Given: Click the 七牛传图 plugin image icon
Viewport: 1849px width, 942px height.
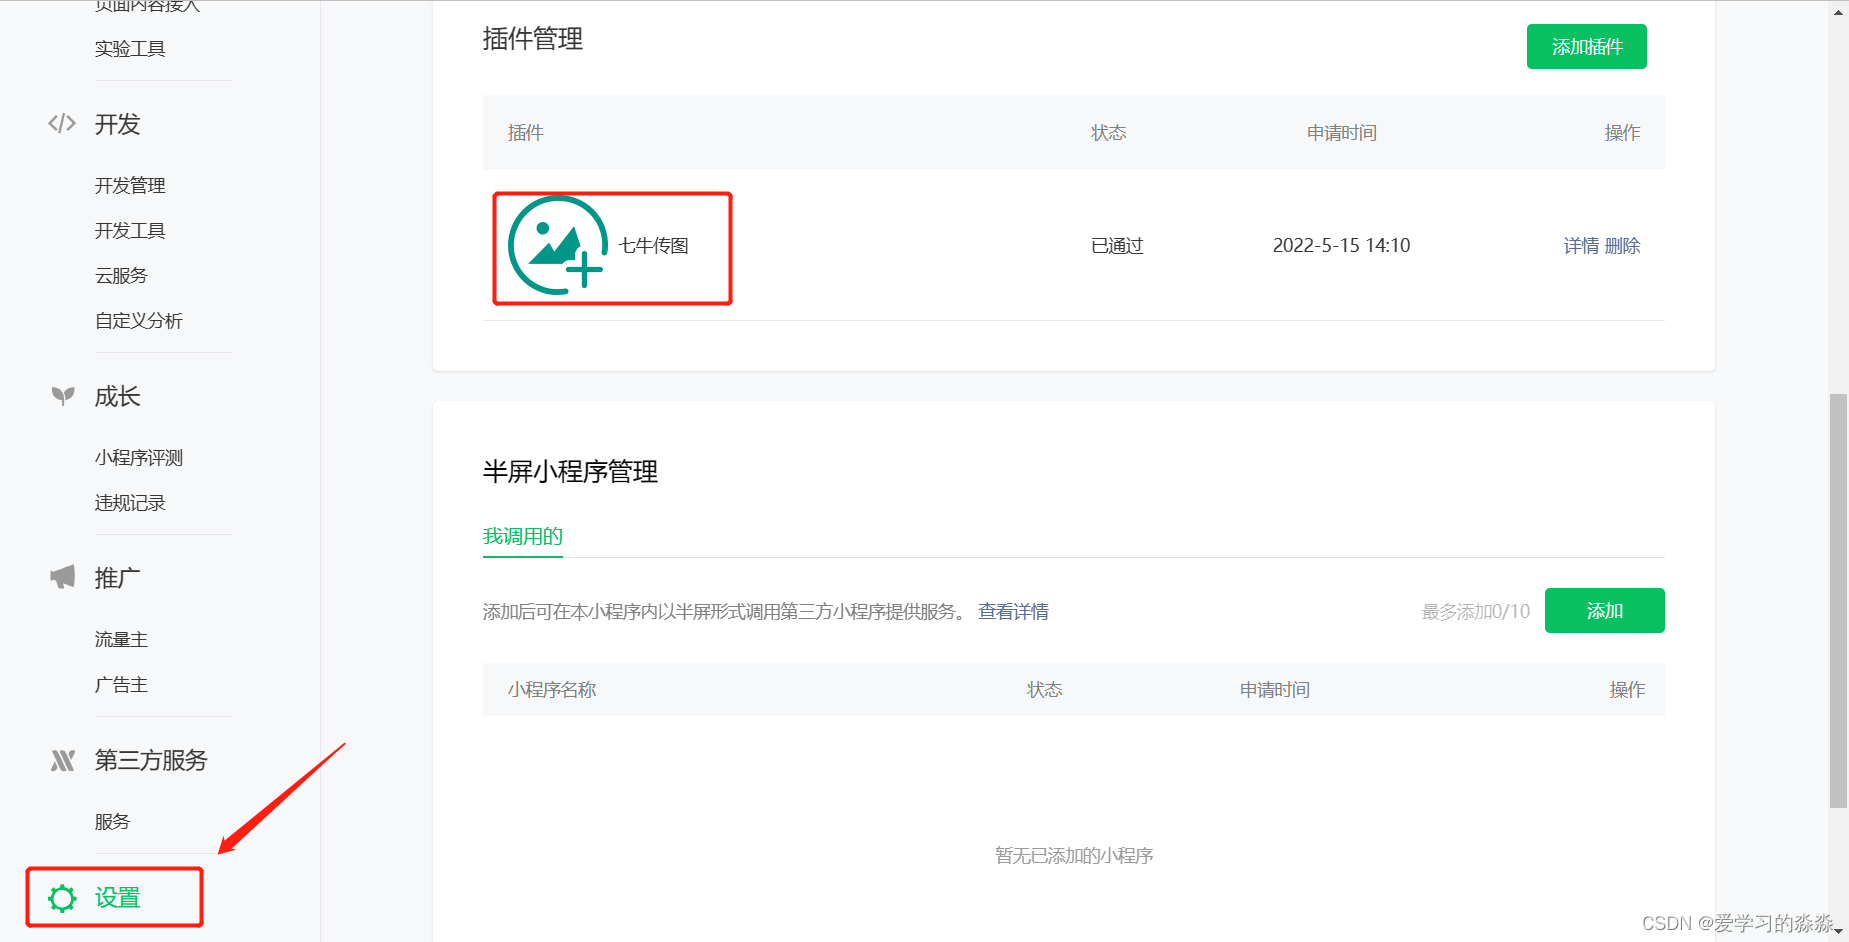Looking at the screenshot, I should pyautogui.click(x=556, y=246).
